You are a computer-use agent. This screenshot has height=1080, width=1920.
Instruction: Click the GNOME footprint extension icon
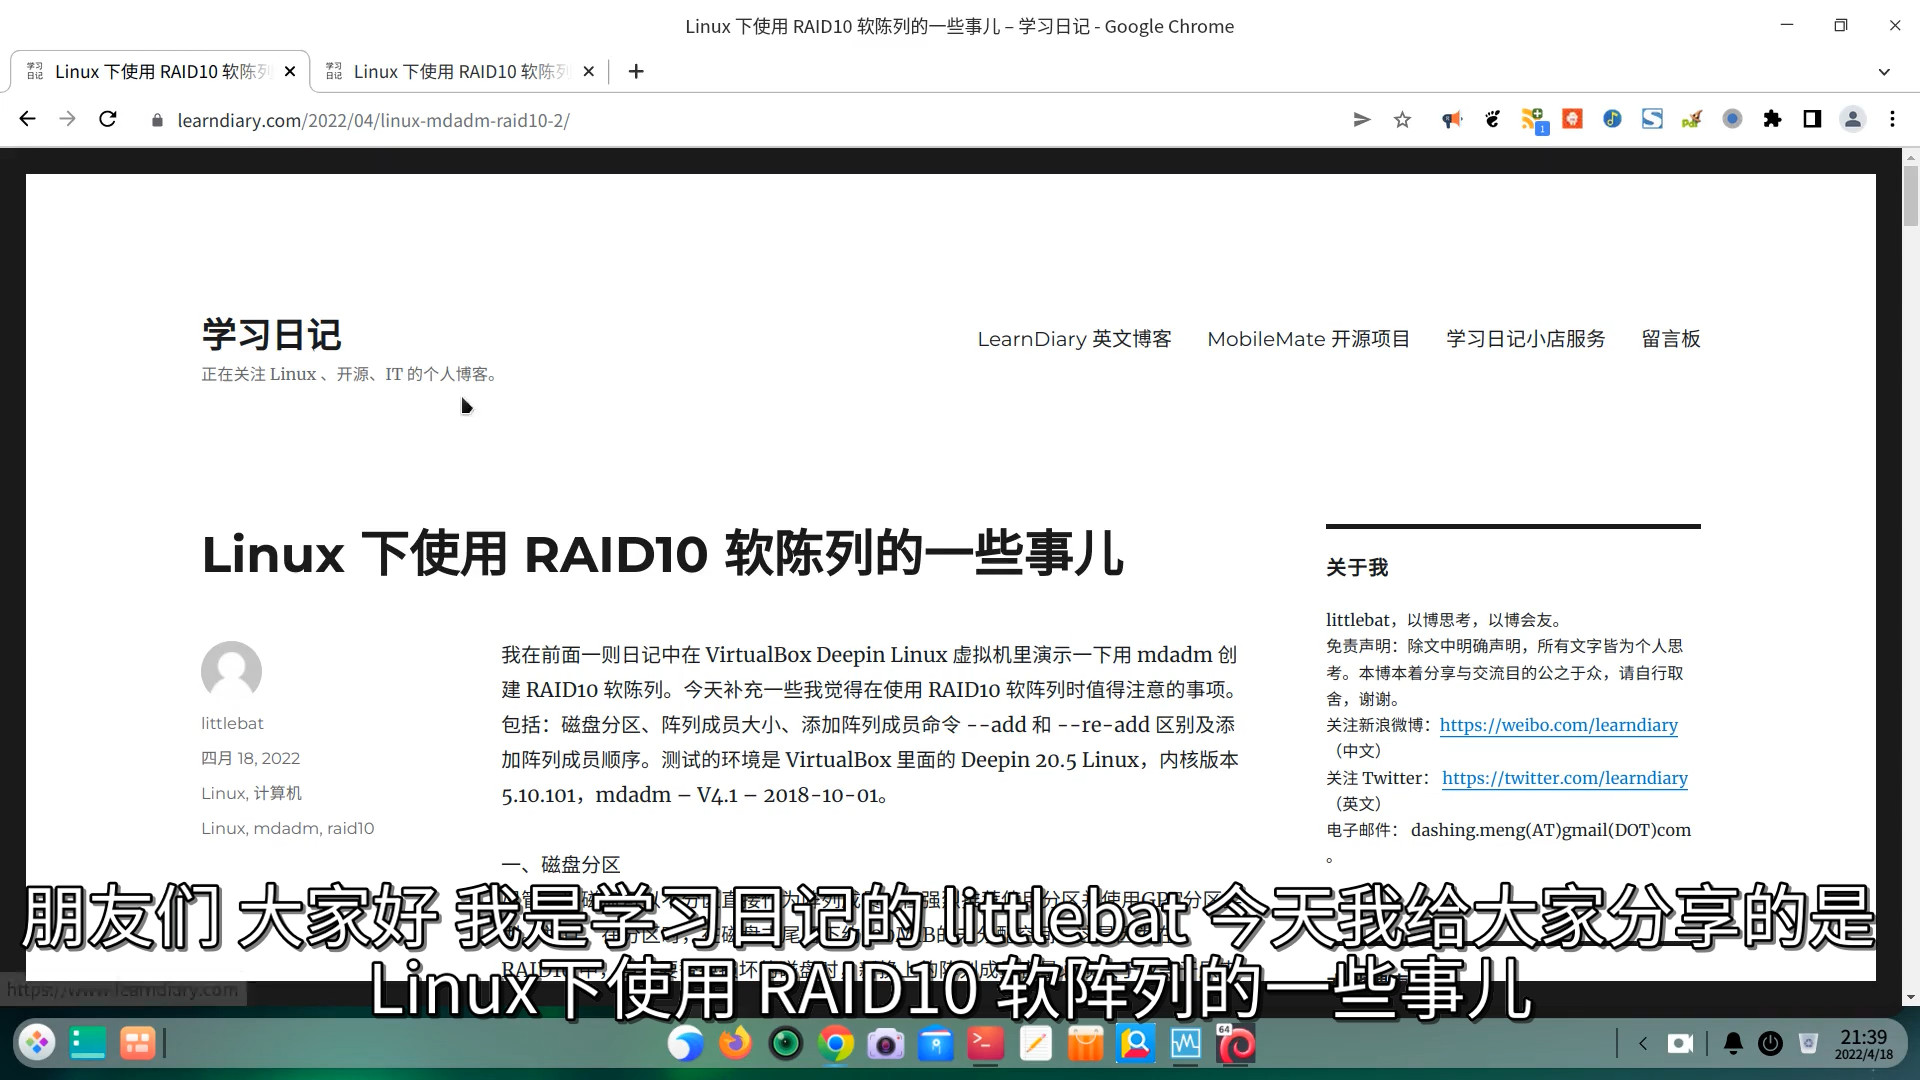1492,120
